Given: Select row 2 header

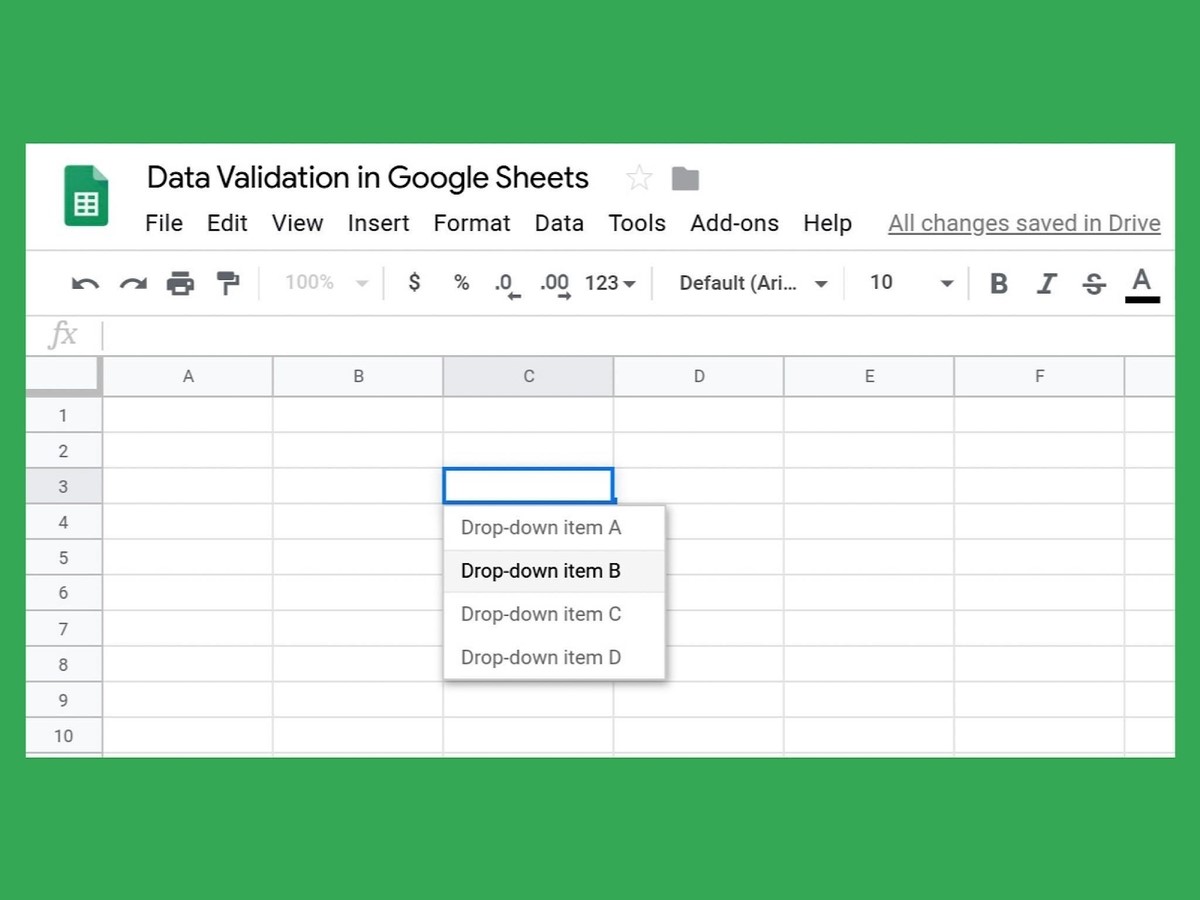Looking at the screenshot, I should tap(63, 451).
